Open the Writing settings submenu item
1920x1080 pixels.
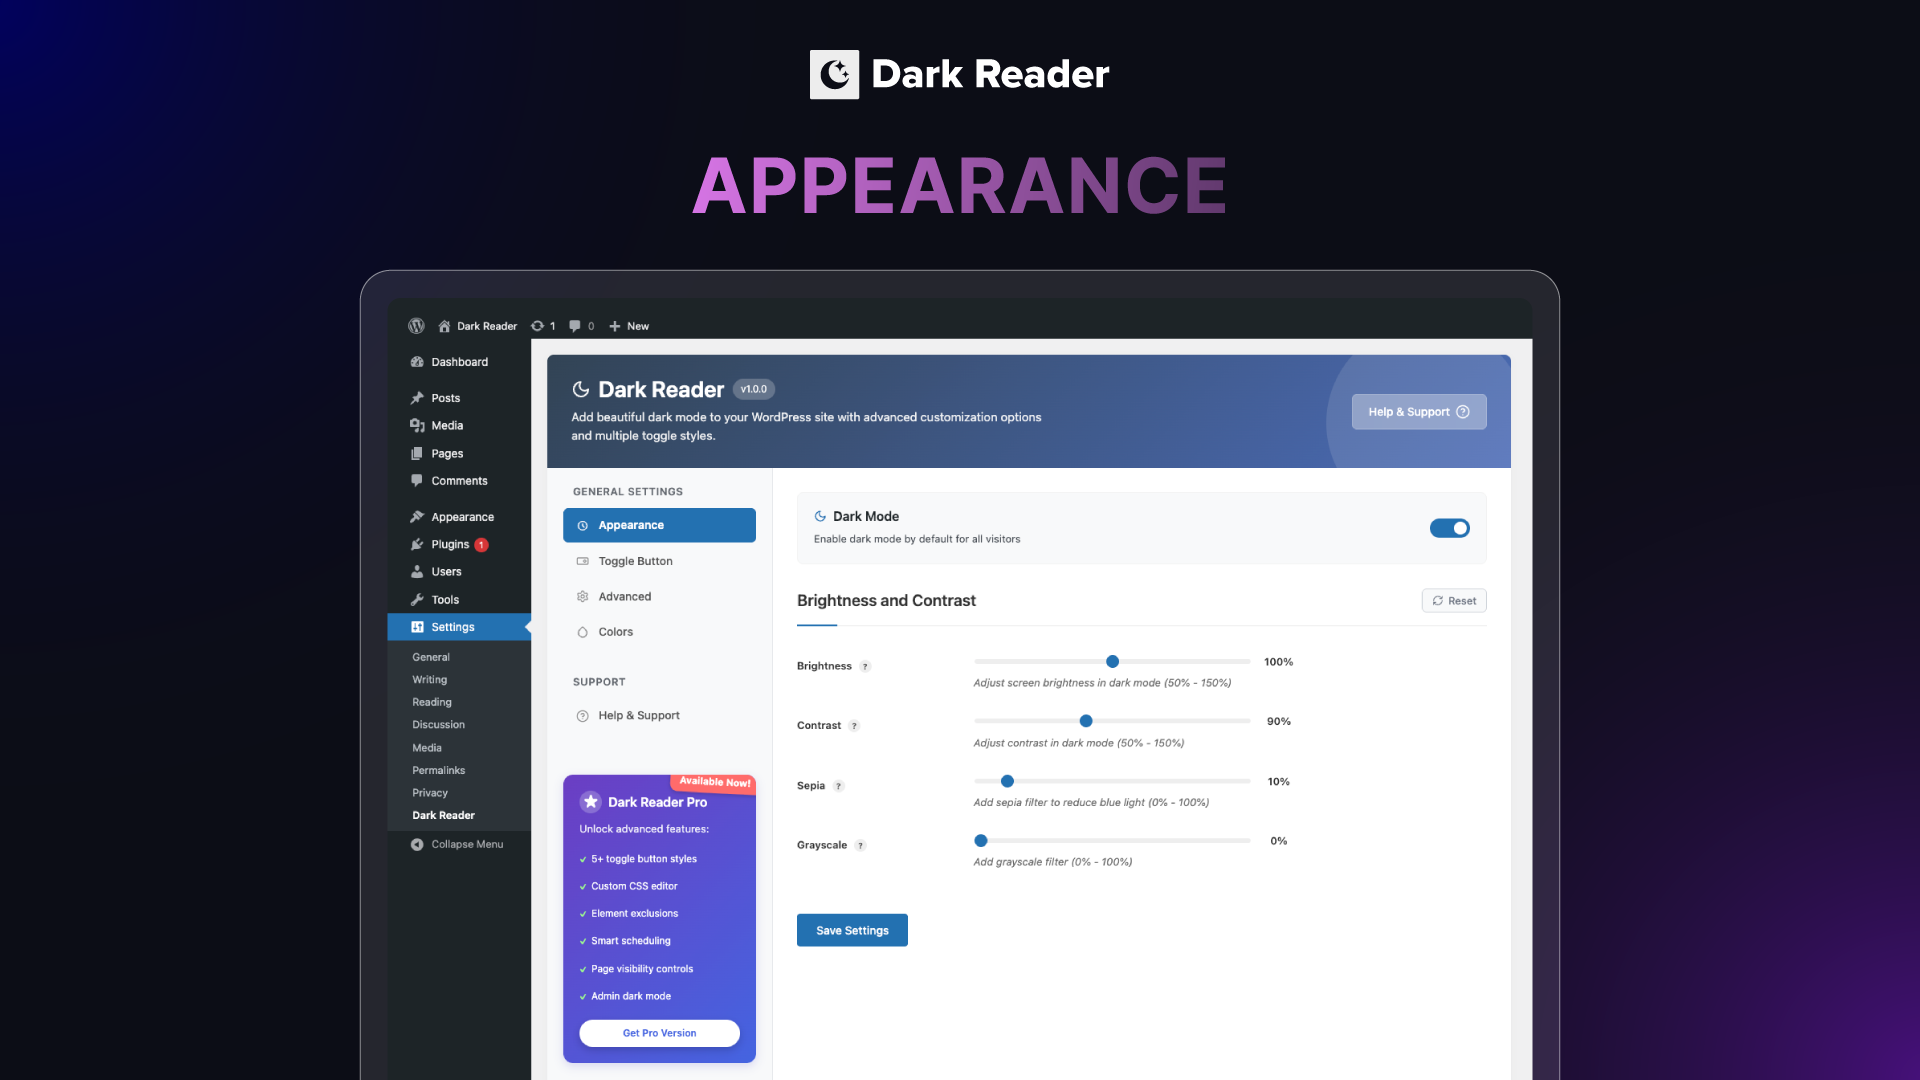point(430,680)
